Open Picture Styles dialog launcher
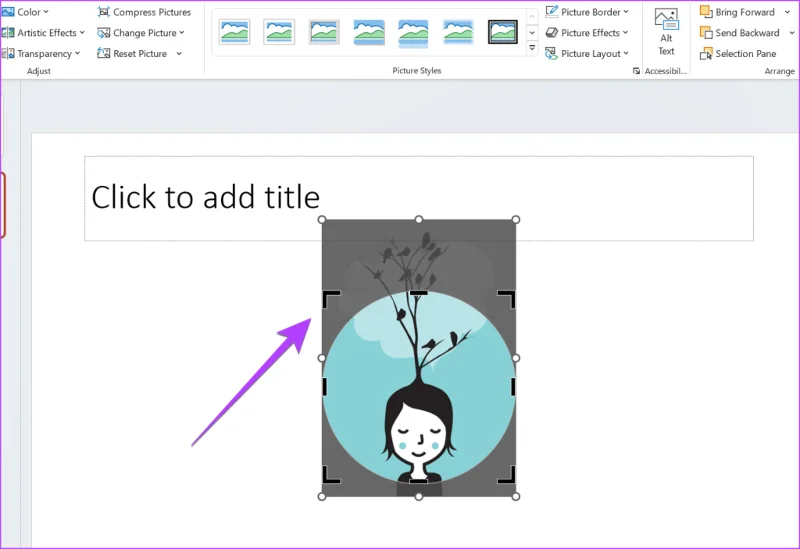The width and height of the screenshot is (800, 549). pyautogui.click(x=636, y=71)
